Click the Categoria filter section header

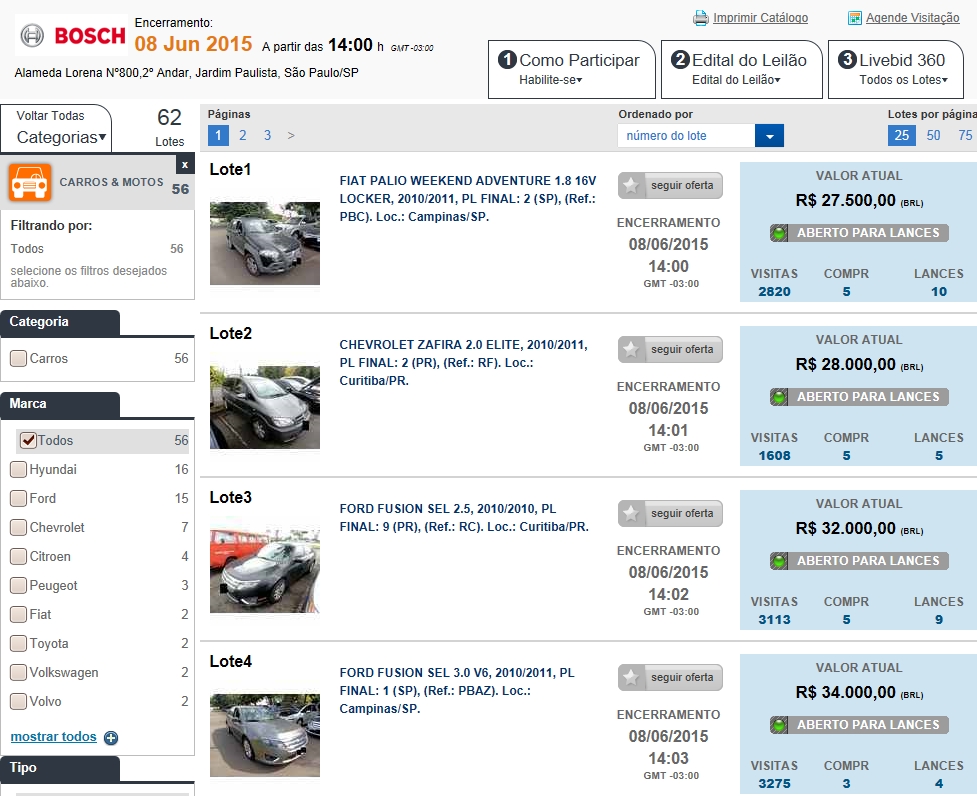point(60,322)
